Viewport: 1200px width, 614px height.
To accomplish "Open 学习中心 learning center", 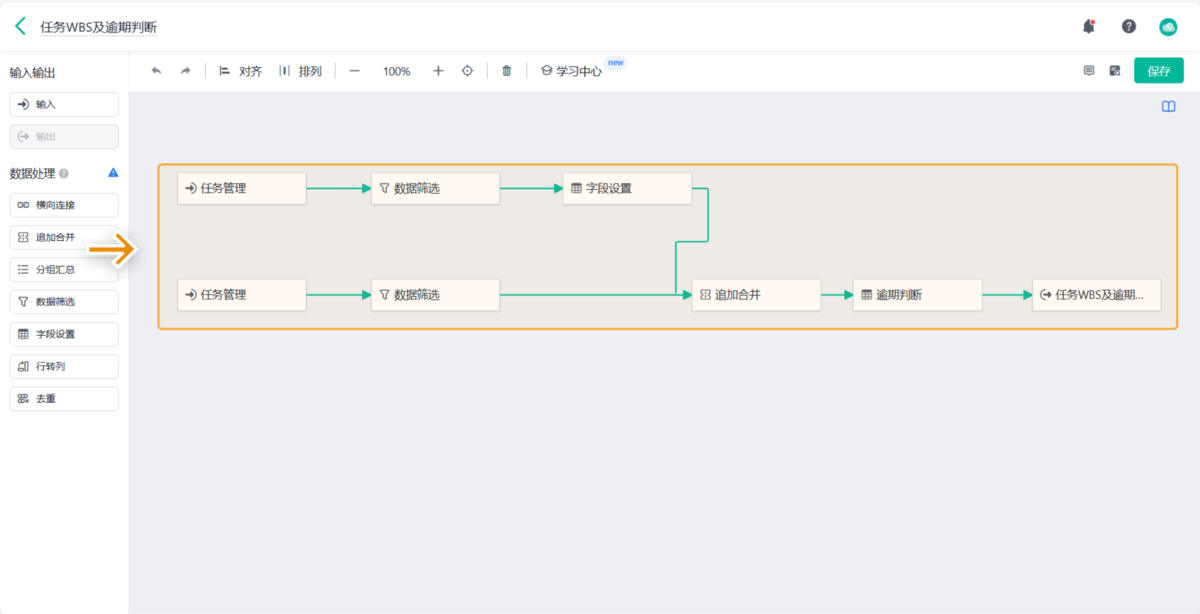I will click(571, 71).
